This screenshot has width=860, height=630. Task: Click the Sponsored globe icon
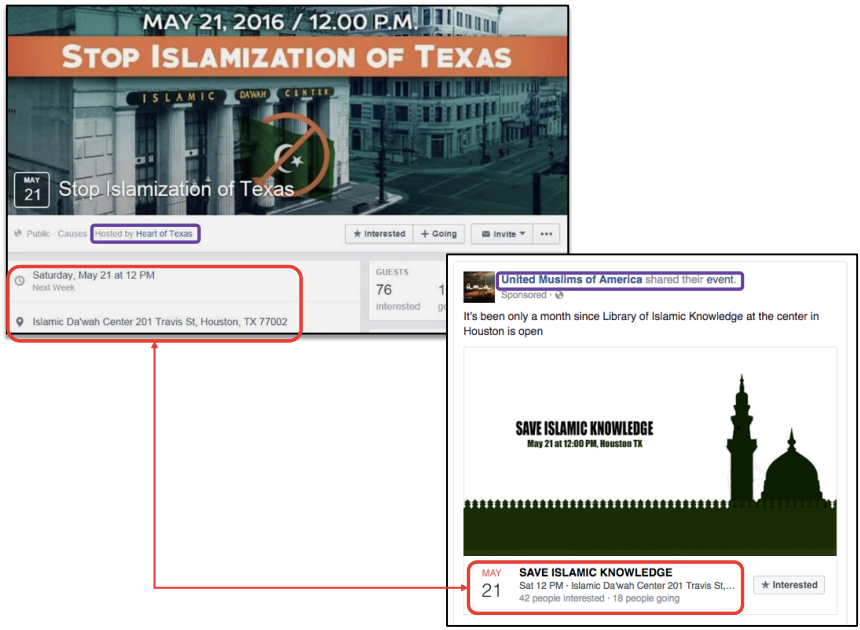(559, 295)
